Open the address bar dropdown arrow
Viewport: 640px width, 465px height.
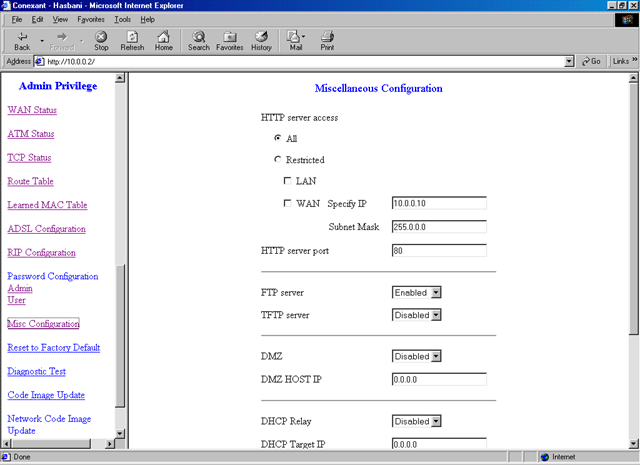[569, 62]
